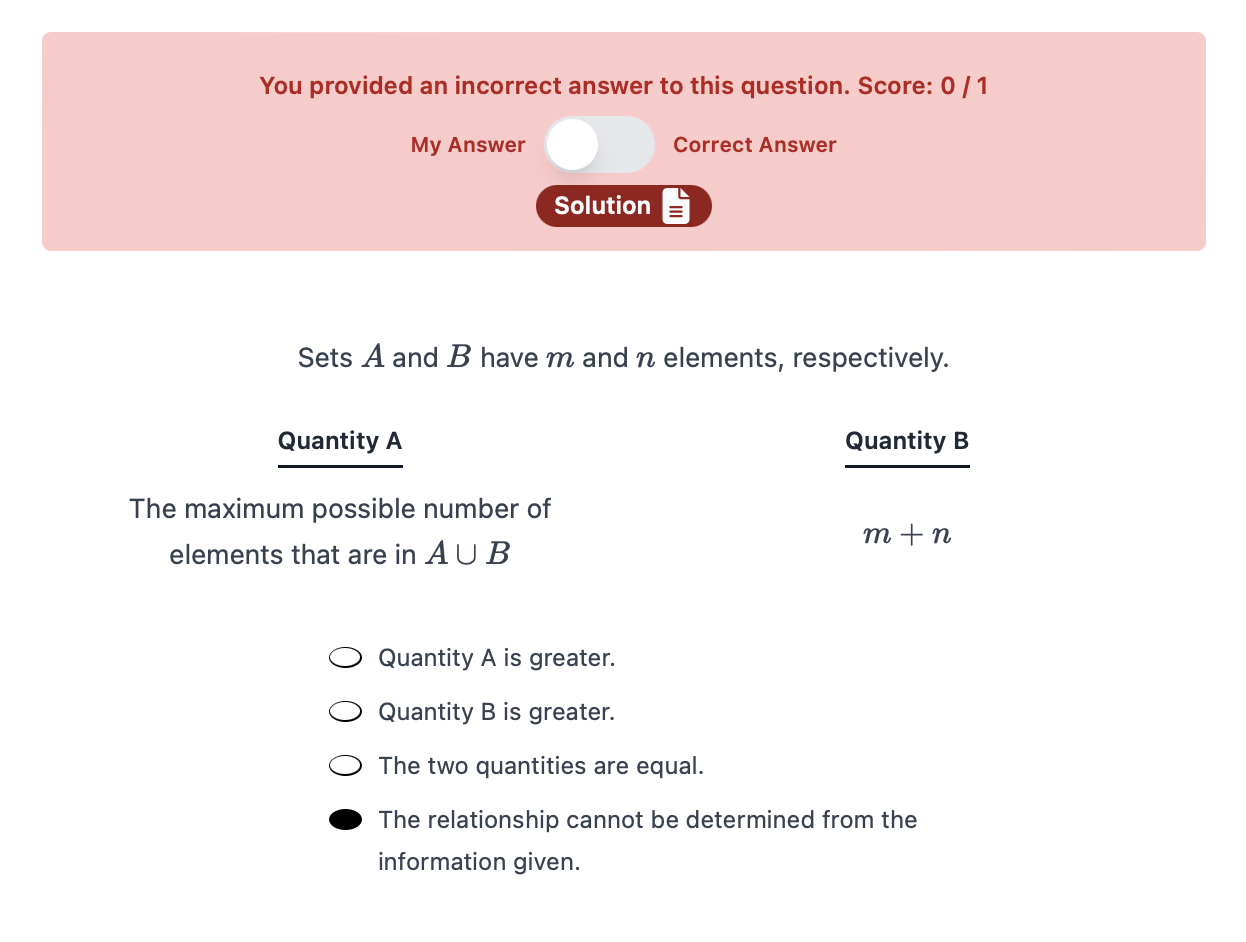
Task: Click the "Quantity B is greater." option text
Action: [x=496, y=712]
